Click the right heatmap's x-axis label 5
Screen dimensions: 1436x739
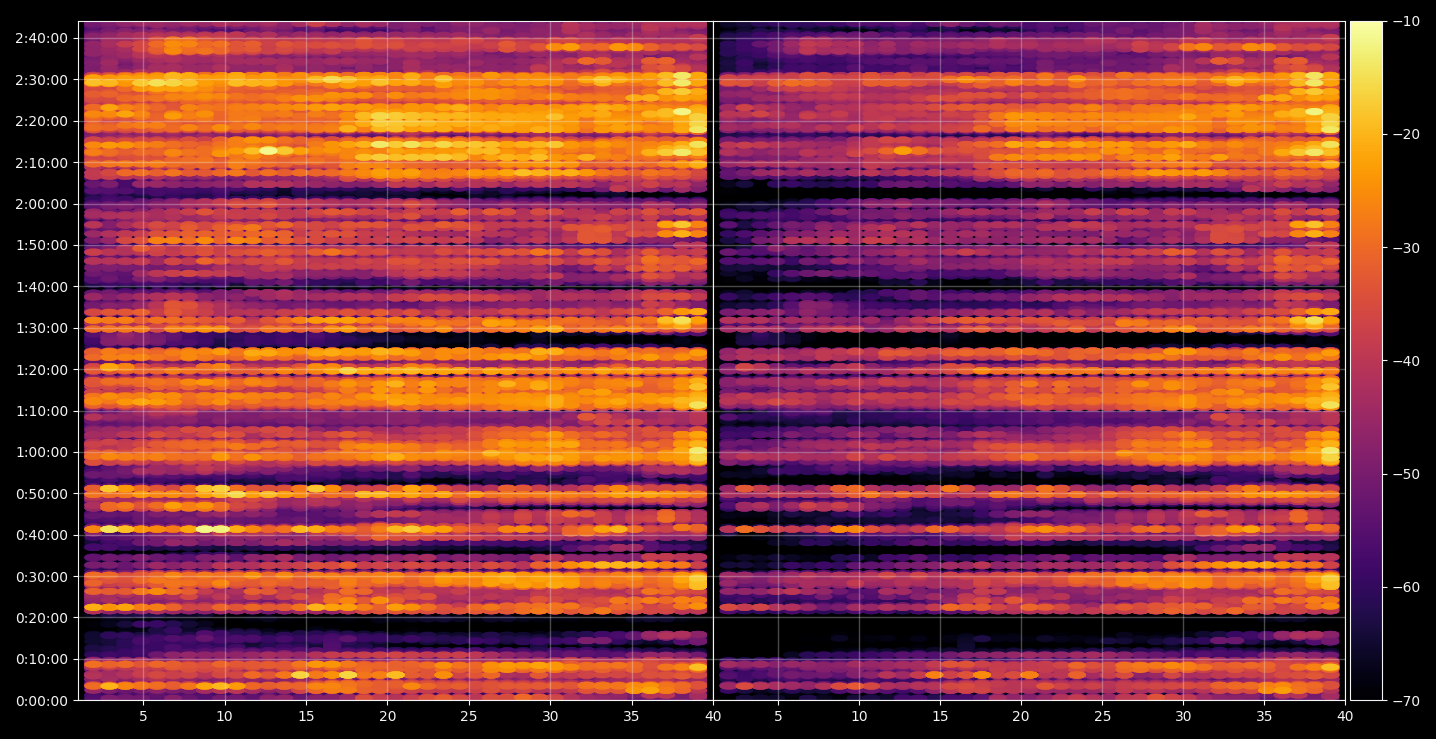pos(777,716)
